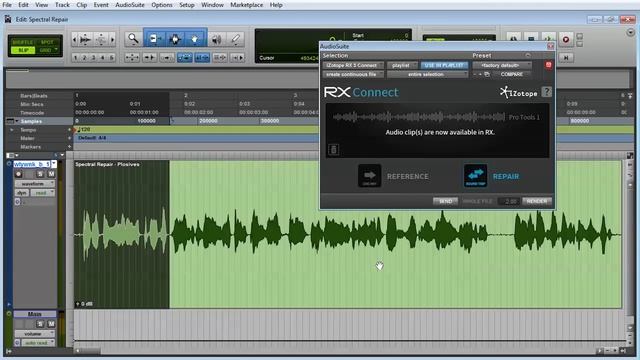Open the create continuous file dropdown

353,74
